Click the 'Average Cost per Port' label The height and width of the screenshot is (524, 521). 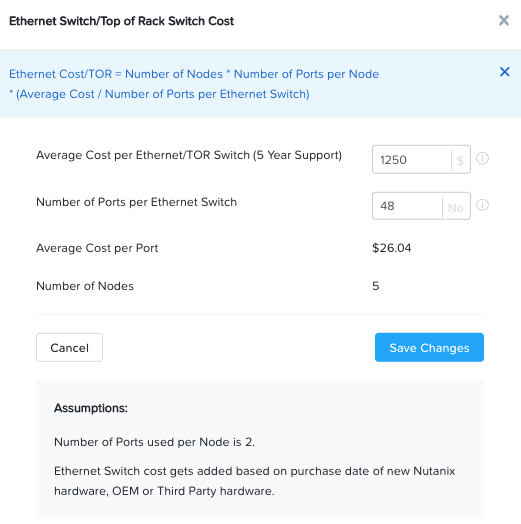[97, 248]
